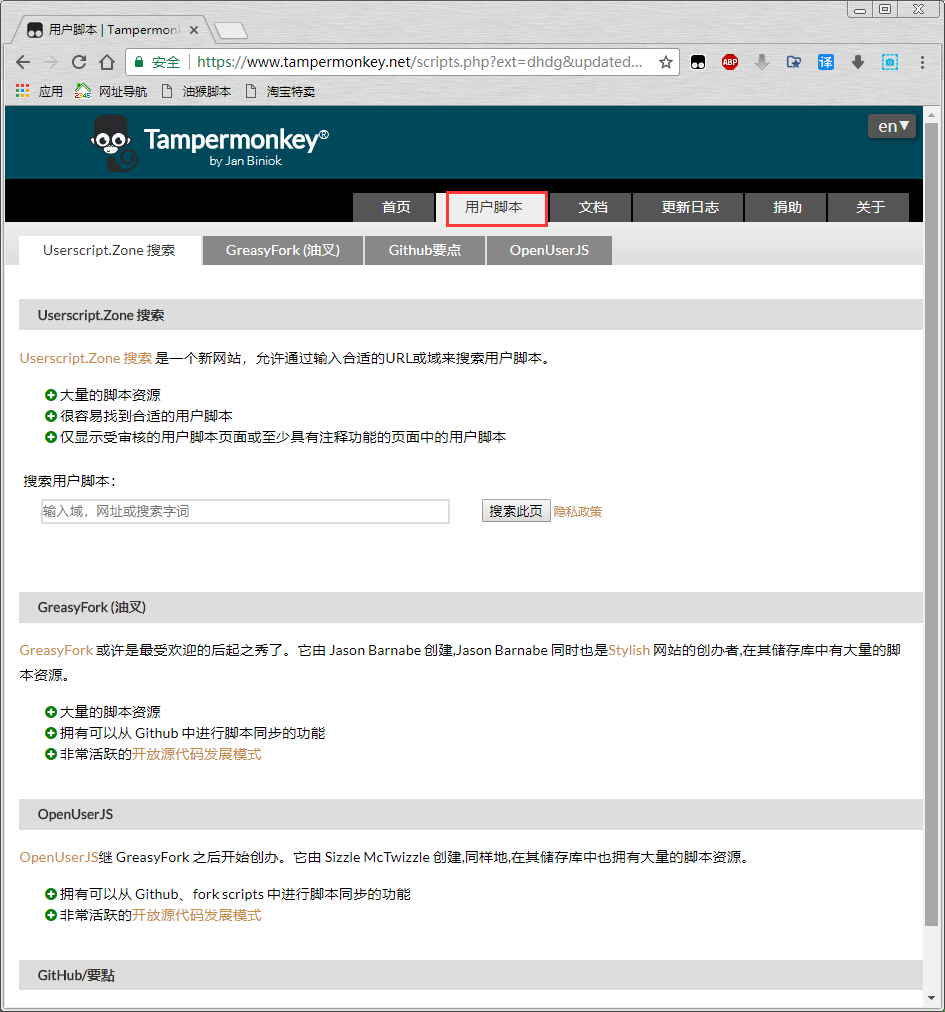Viewport: 945px width, 1012px height.
Task: Toggle the bookmark star in address bar
Action: (x=666, y=61)
